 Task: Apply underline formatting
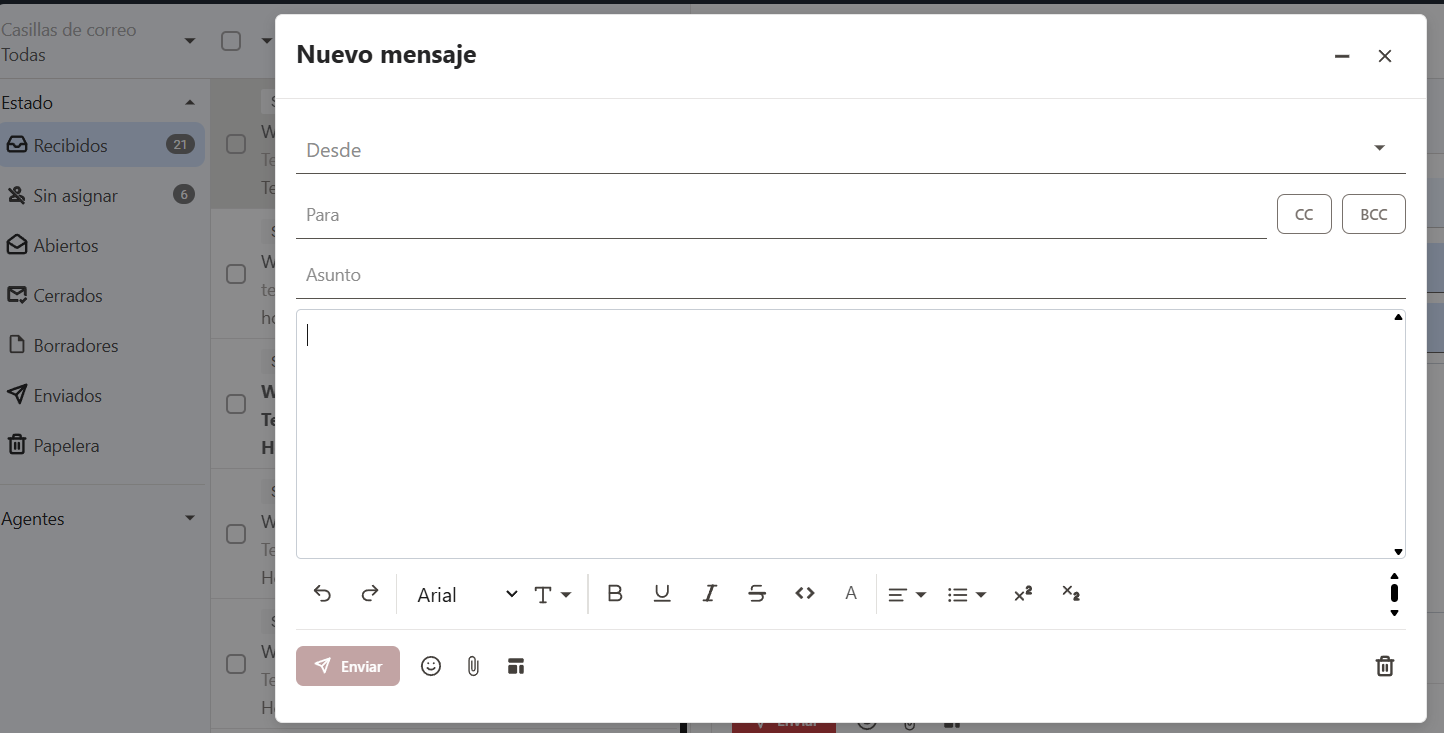point(662,594)
